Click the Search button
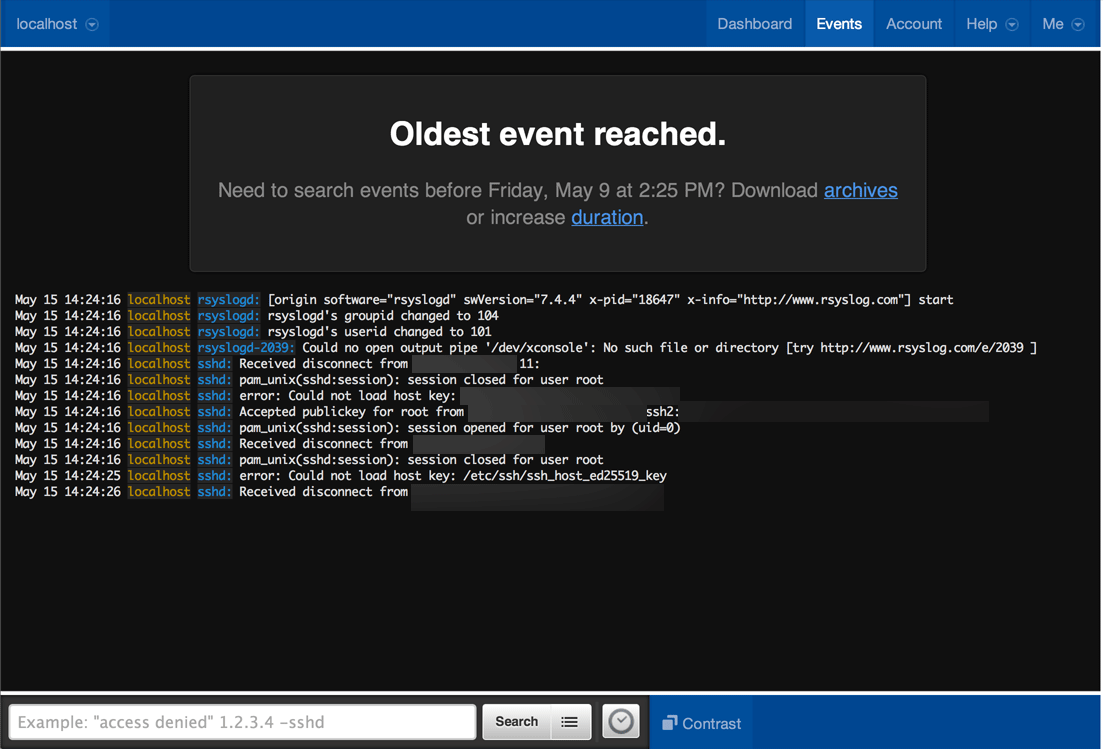The height and width of the screenshot is (749, 1103). [516, 722]
